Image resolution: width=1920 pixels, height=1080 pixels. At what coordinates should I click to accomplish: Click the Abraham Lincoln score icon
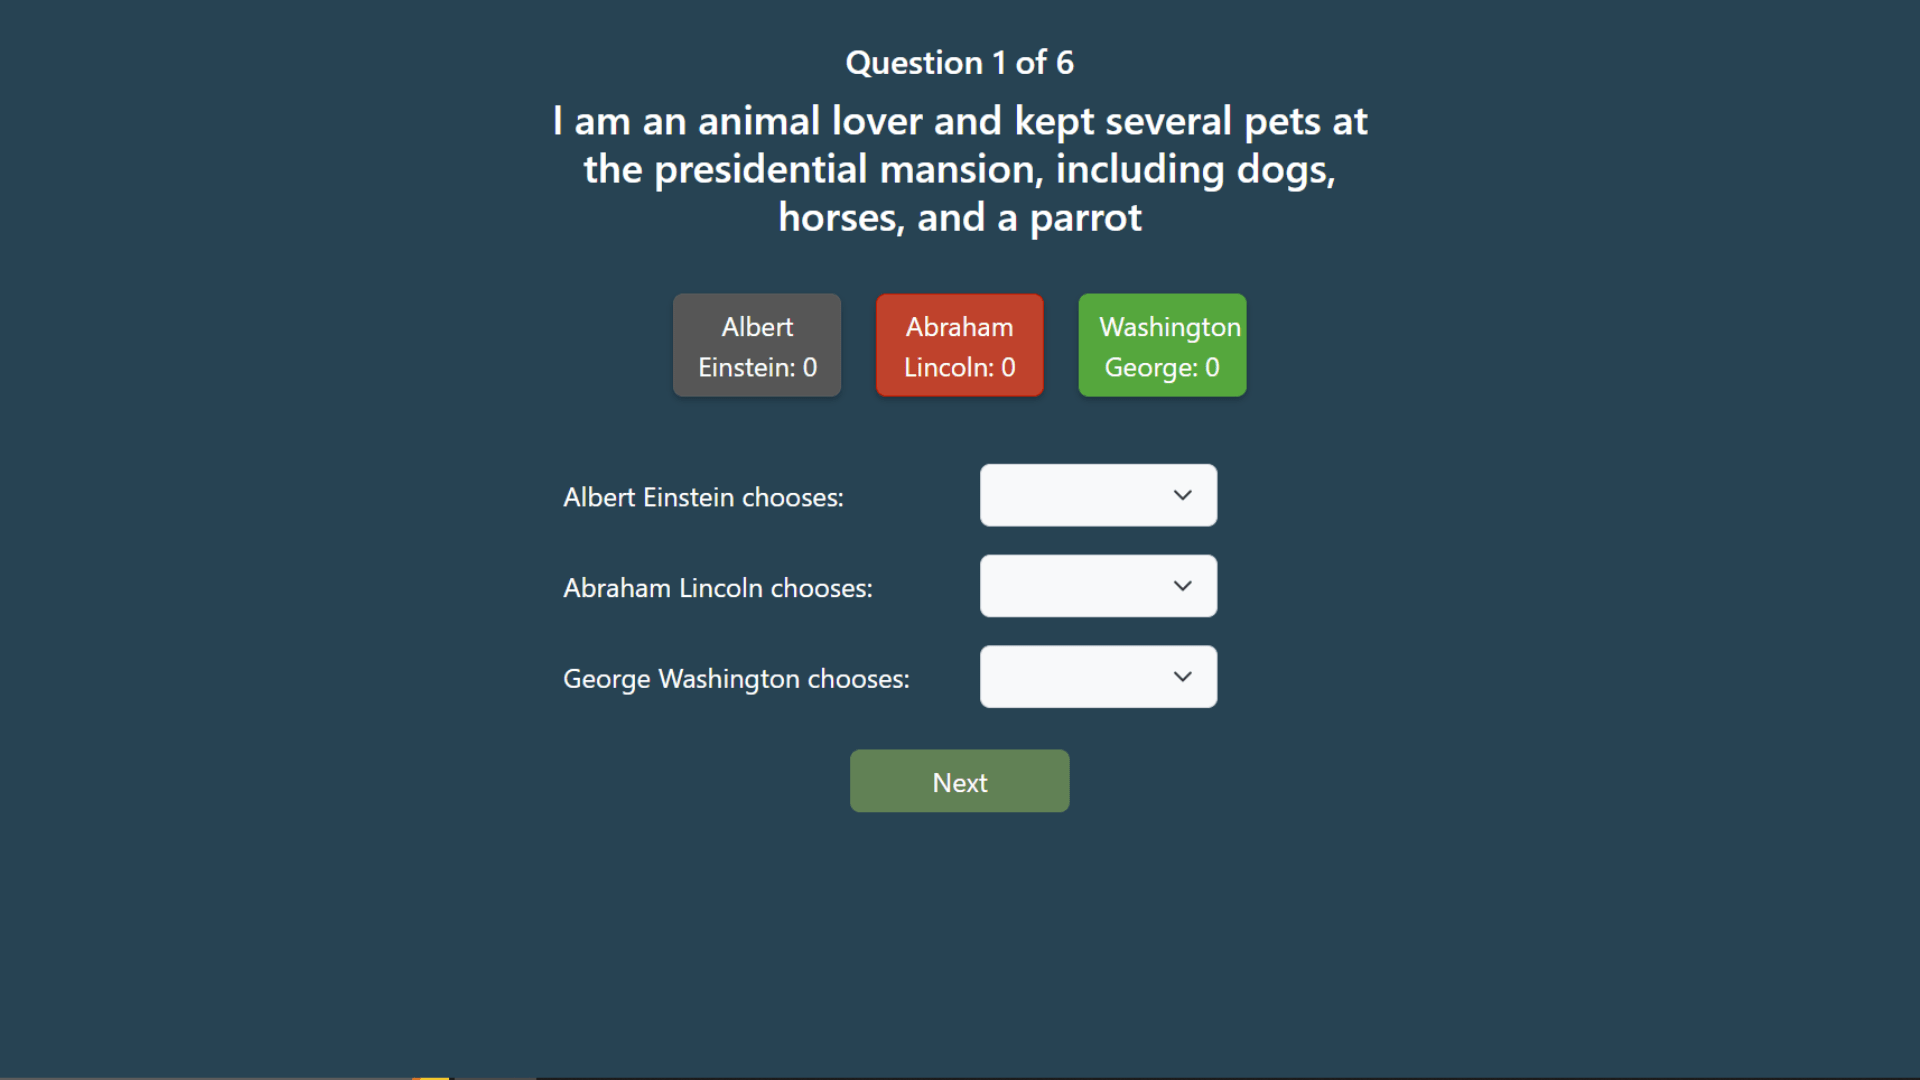(x=960, y=345)
